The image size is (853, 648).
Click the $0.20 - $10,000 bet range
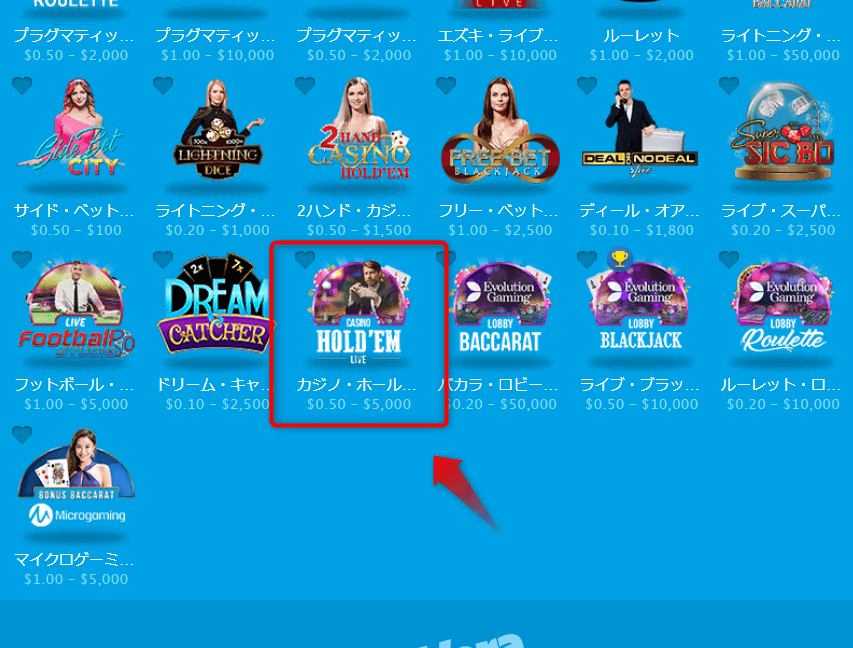point(783,404)
